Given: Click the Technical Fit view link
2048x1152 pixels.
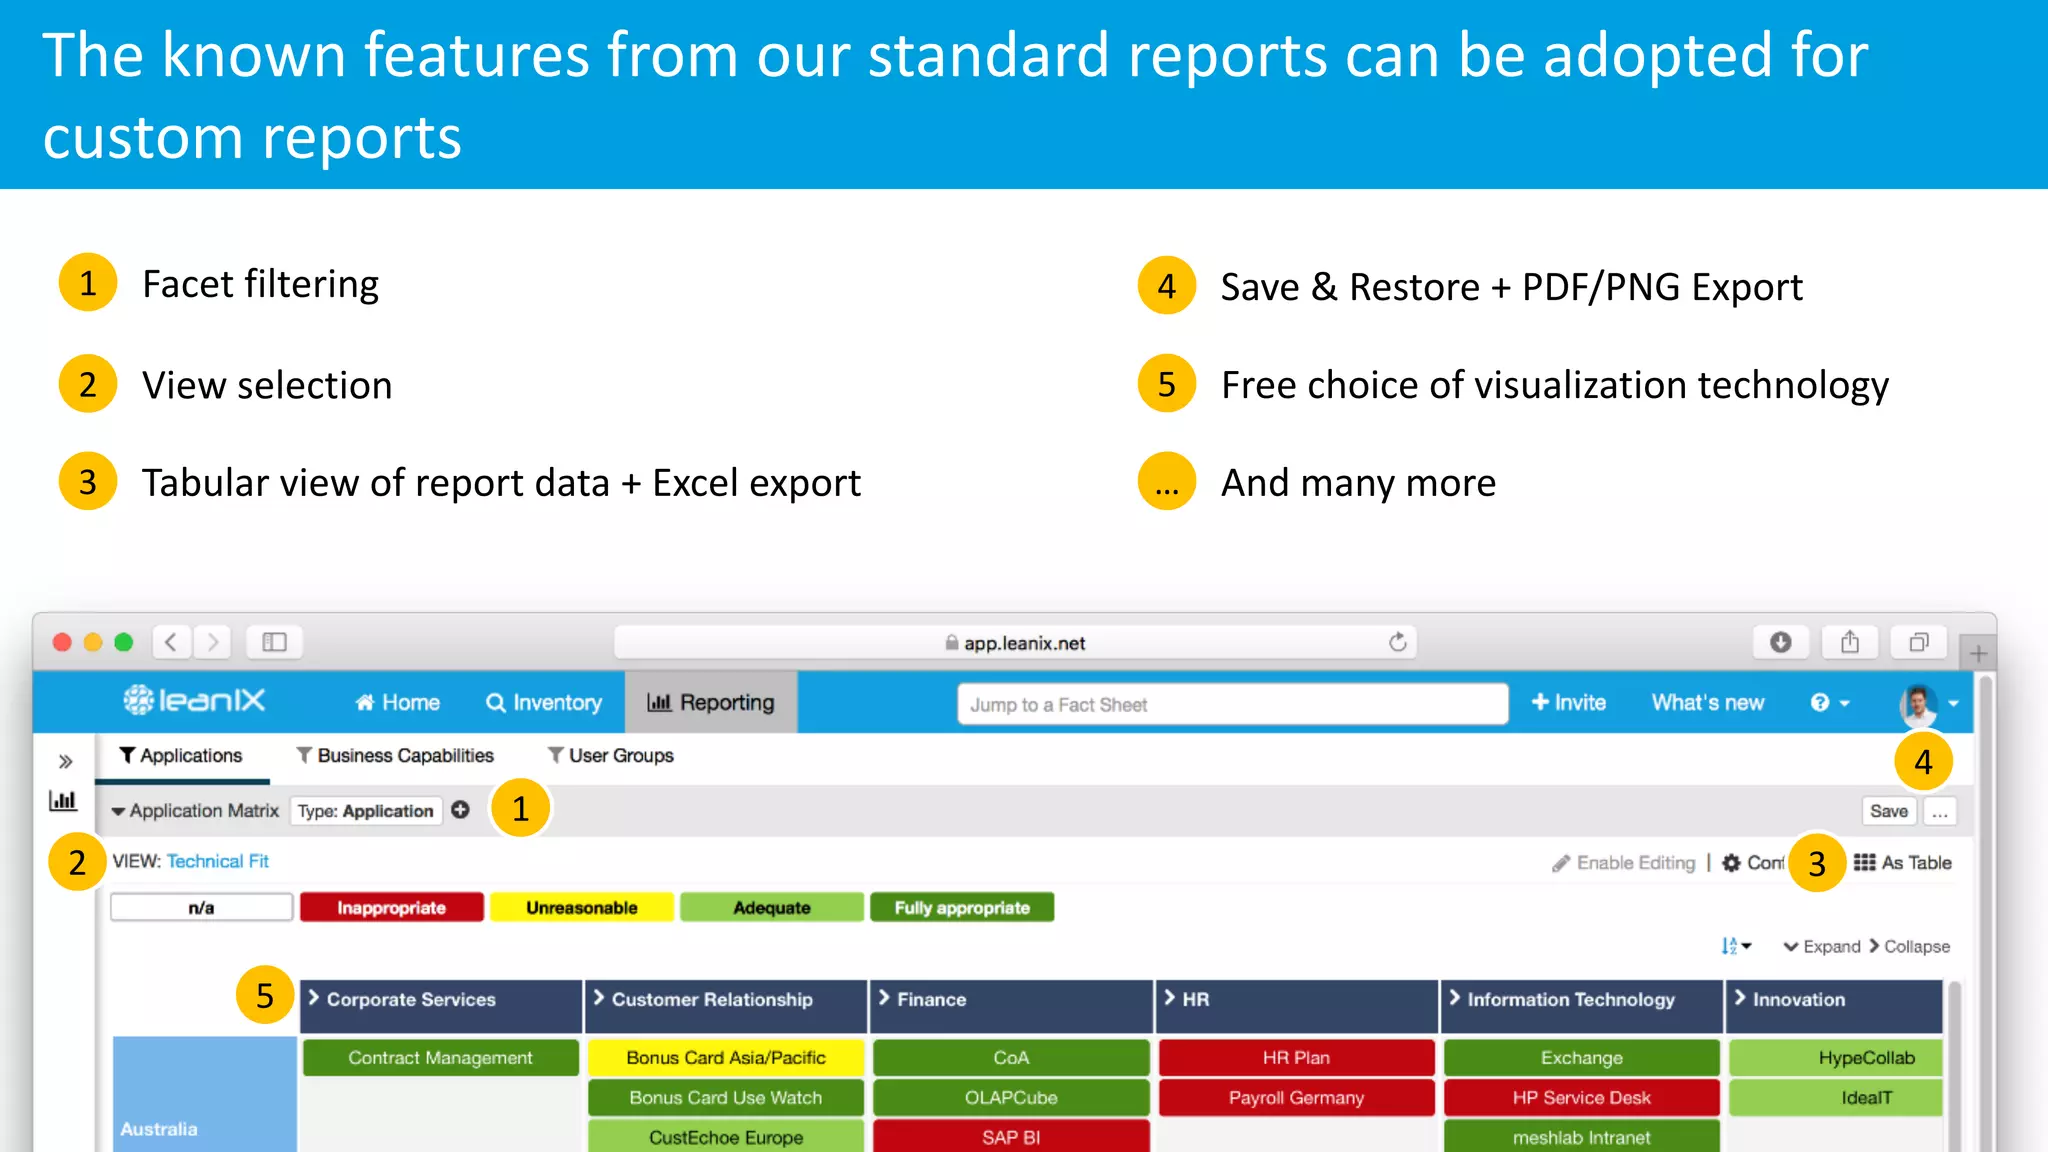Looking at the screenshot, I should tap(217, 861).
